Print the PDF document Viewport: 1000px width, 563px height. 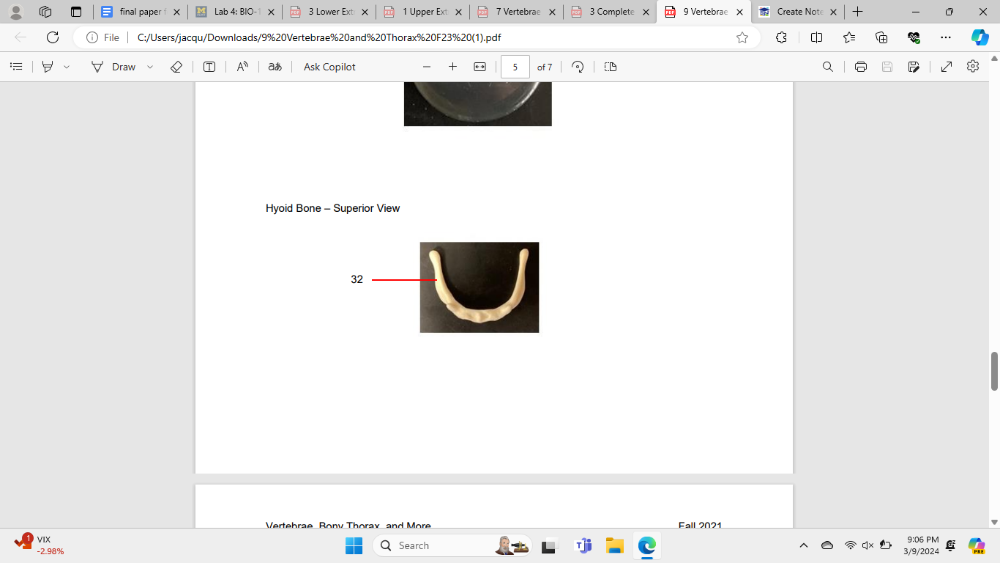[860, 67]
